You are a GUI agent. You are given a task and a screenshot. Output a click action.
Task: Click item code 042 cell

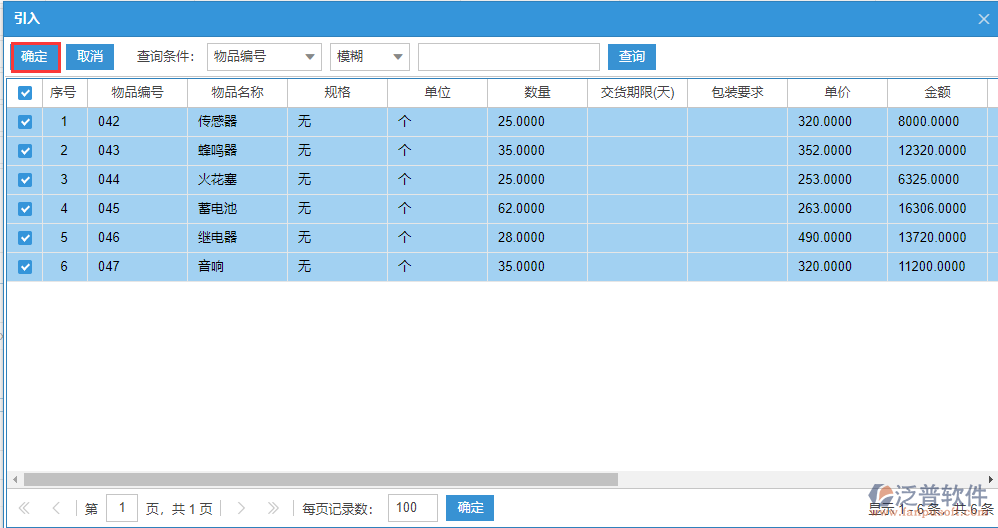point(137,122)
